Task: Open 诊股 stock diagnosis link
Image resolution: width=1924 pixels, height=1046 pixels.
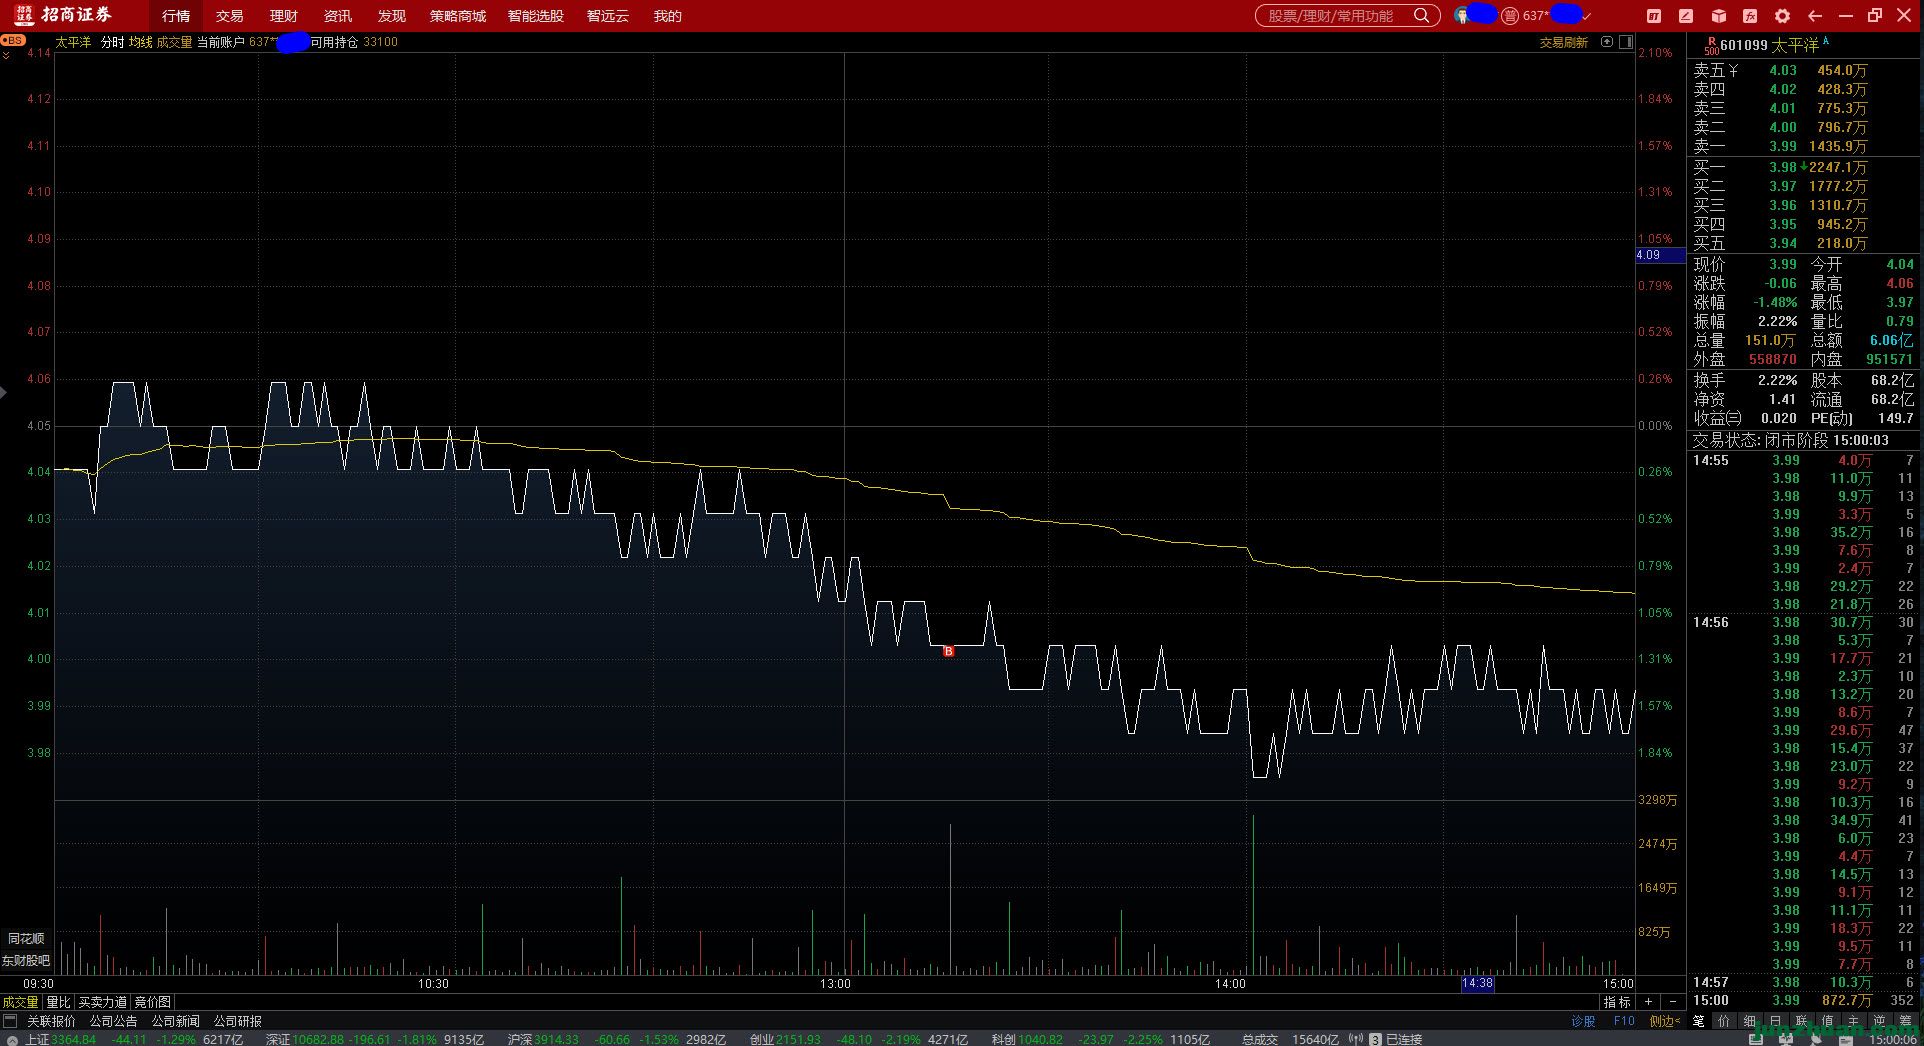Action: tap(1584, 1021)
